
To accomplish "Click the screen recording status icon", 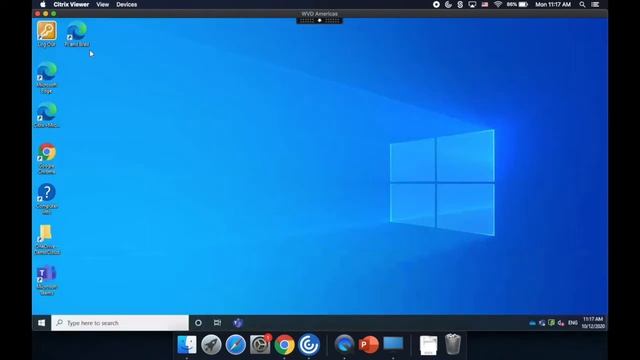I will tap(436, 4).
